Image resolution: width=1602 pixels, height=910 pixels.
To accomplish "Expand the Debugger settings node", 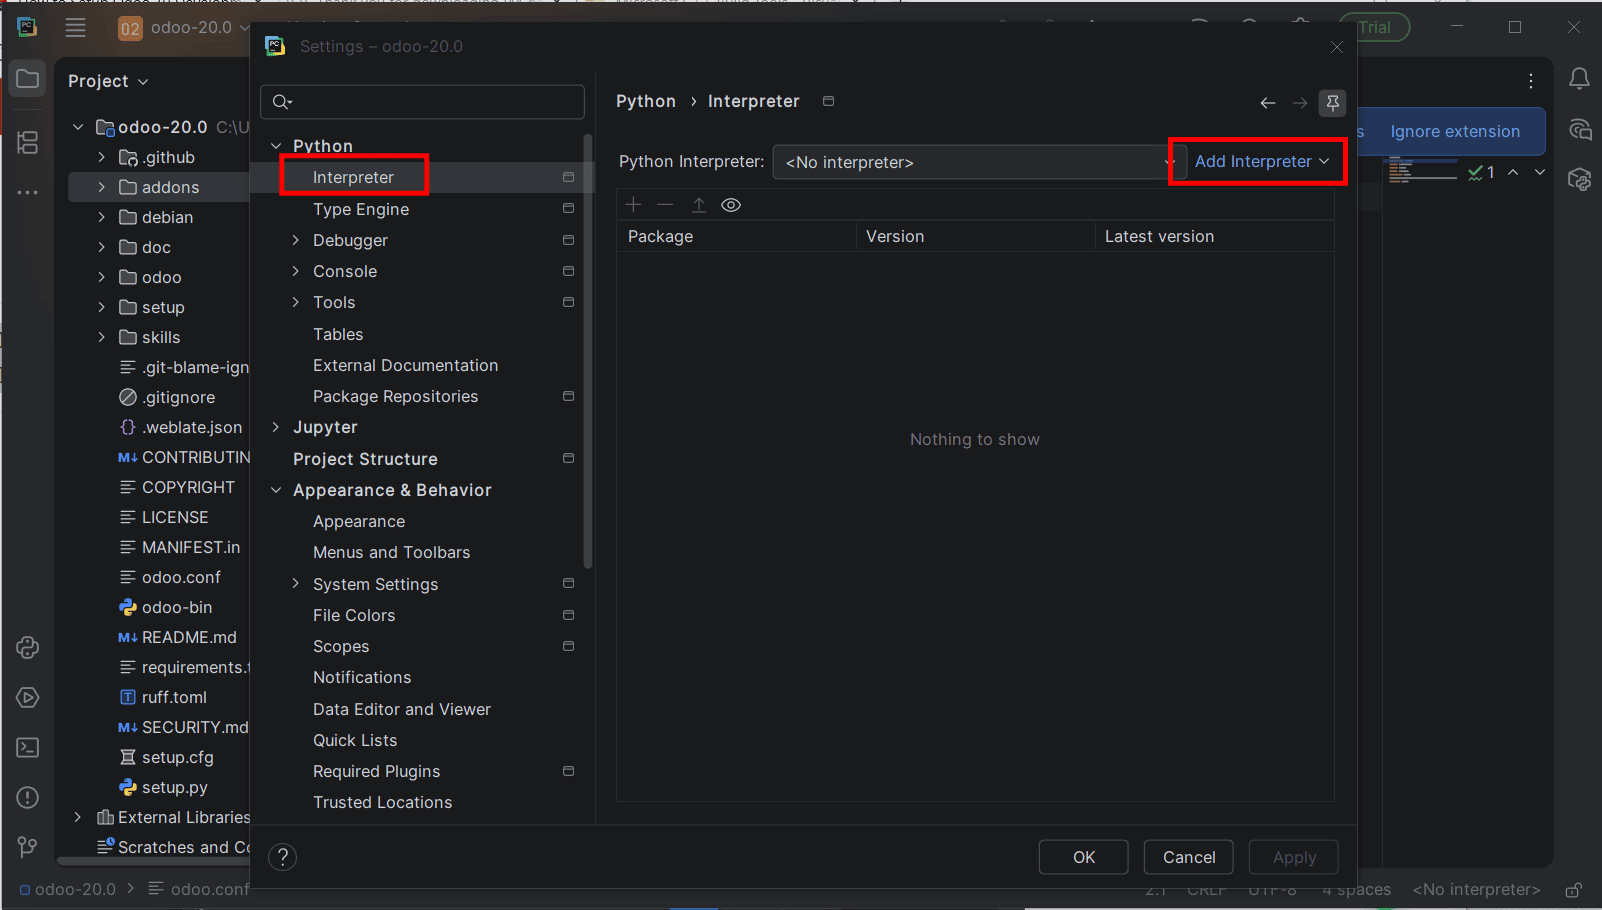I will click(x=295, y=240).
